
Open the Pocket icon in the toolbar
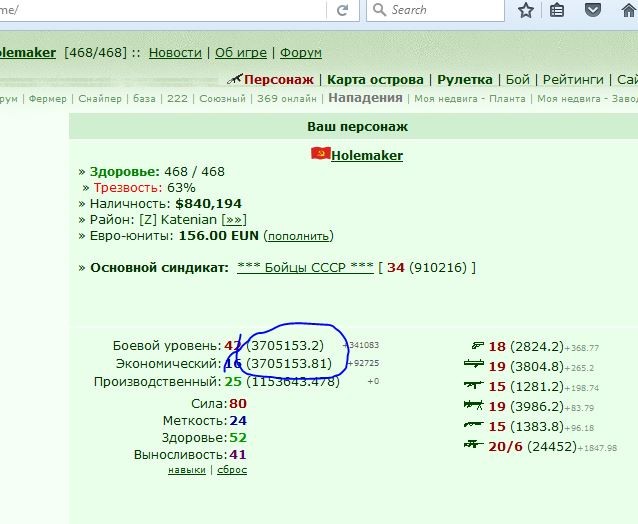593,9
